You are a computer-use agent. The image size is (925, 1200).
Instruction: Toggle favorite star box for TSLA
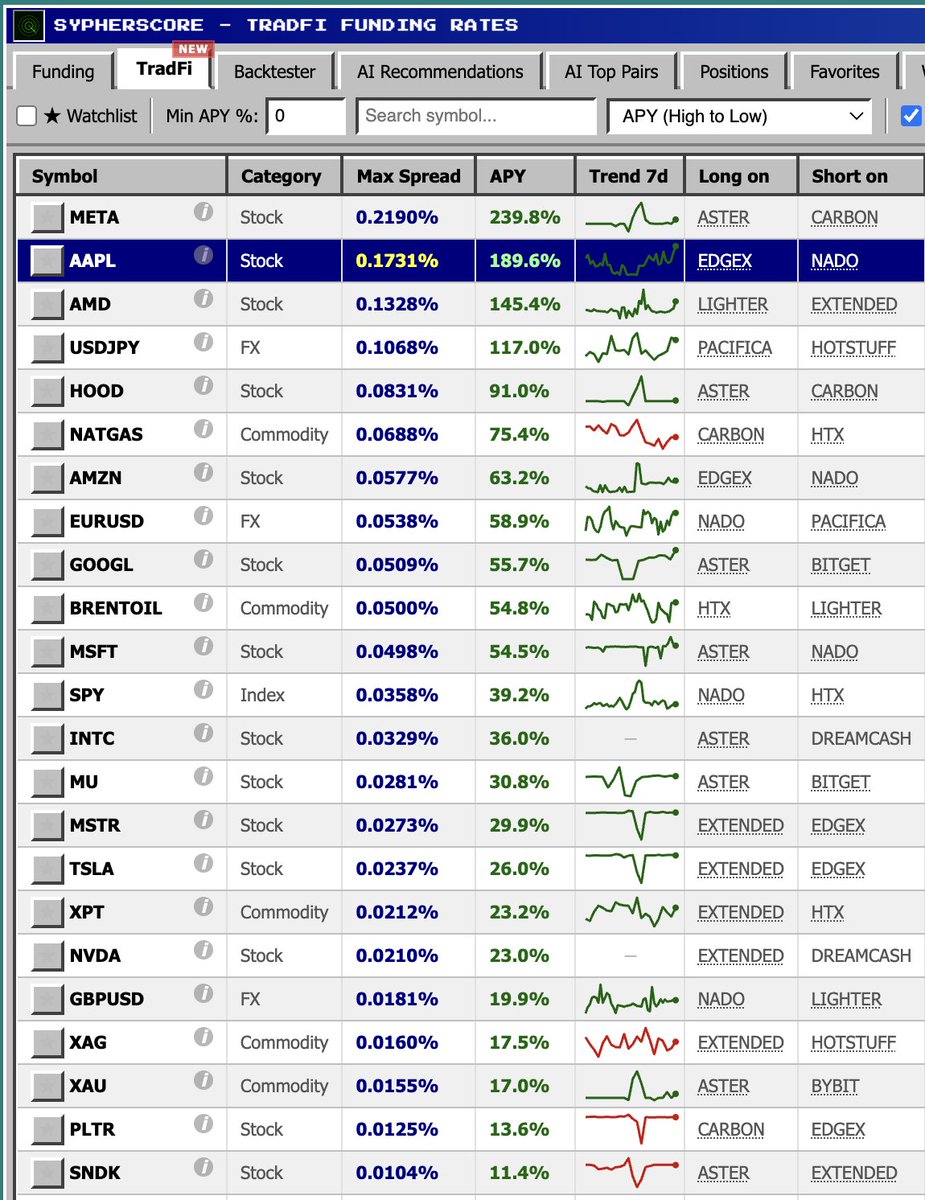point(47,869)
